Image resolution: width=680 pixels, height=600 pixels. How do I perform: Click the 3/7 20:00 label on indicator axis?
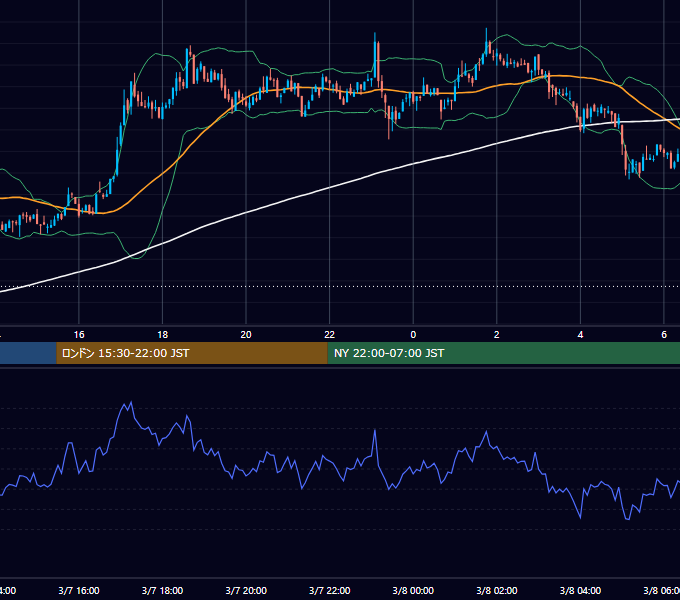246,590
